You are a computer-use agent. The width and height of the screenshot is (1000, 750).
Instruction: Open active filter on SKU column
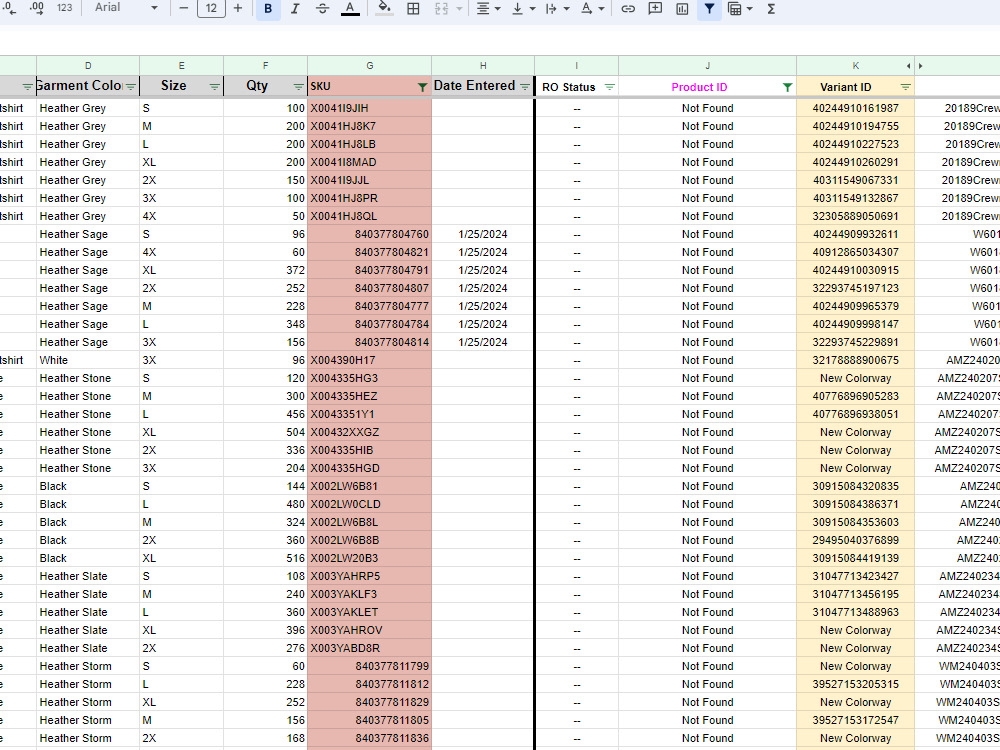point(422,87)
